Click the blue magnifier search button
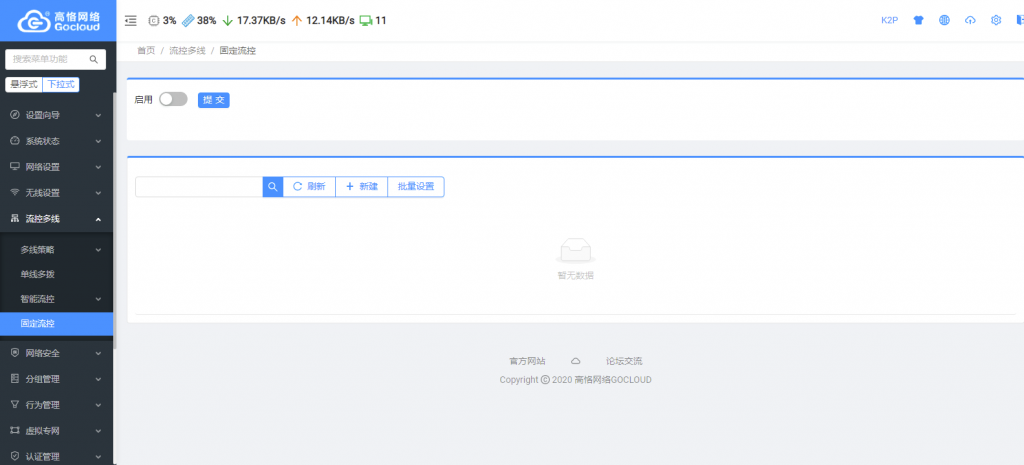 (273, 186)
